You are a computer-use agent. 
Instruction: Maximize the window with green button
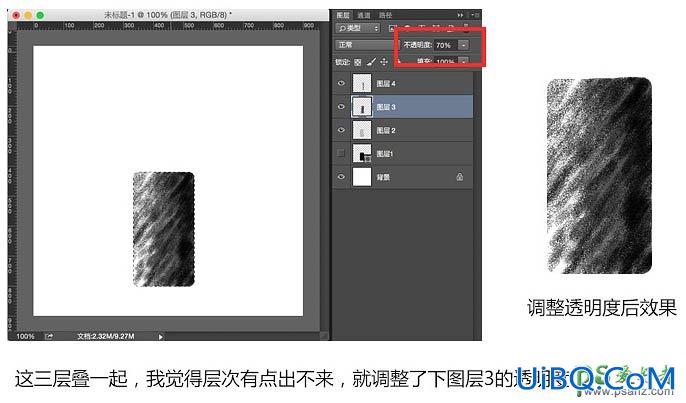click(40, 15)
